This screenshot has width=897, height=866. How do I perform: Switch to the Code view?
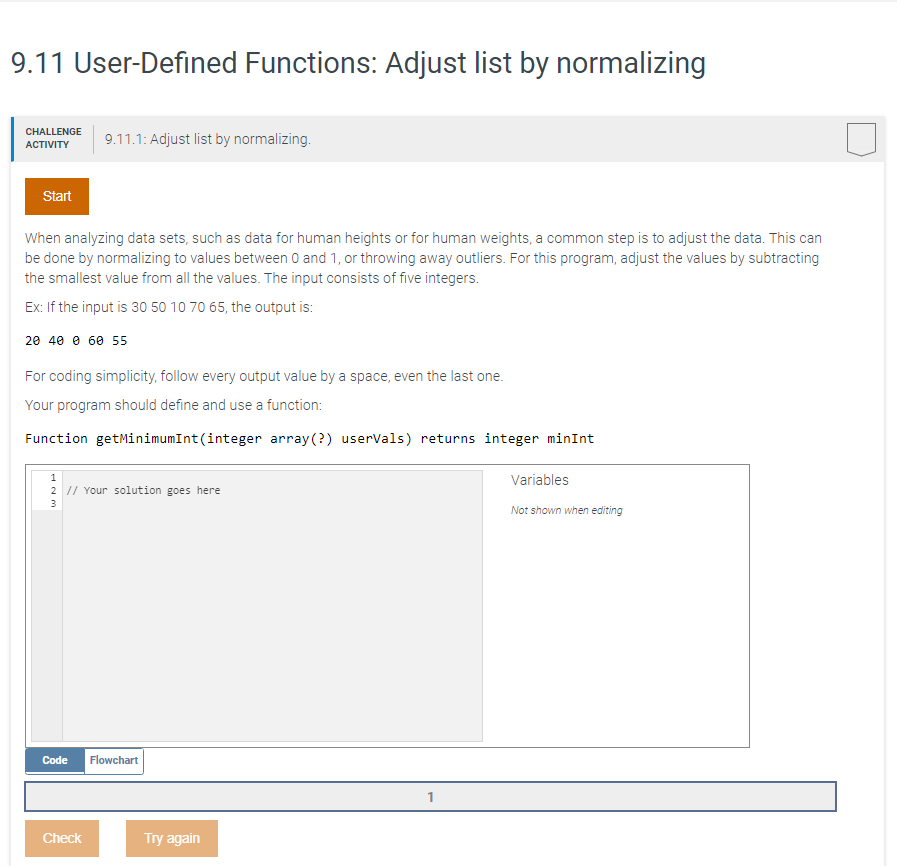click(x=54, y=760)
